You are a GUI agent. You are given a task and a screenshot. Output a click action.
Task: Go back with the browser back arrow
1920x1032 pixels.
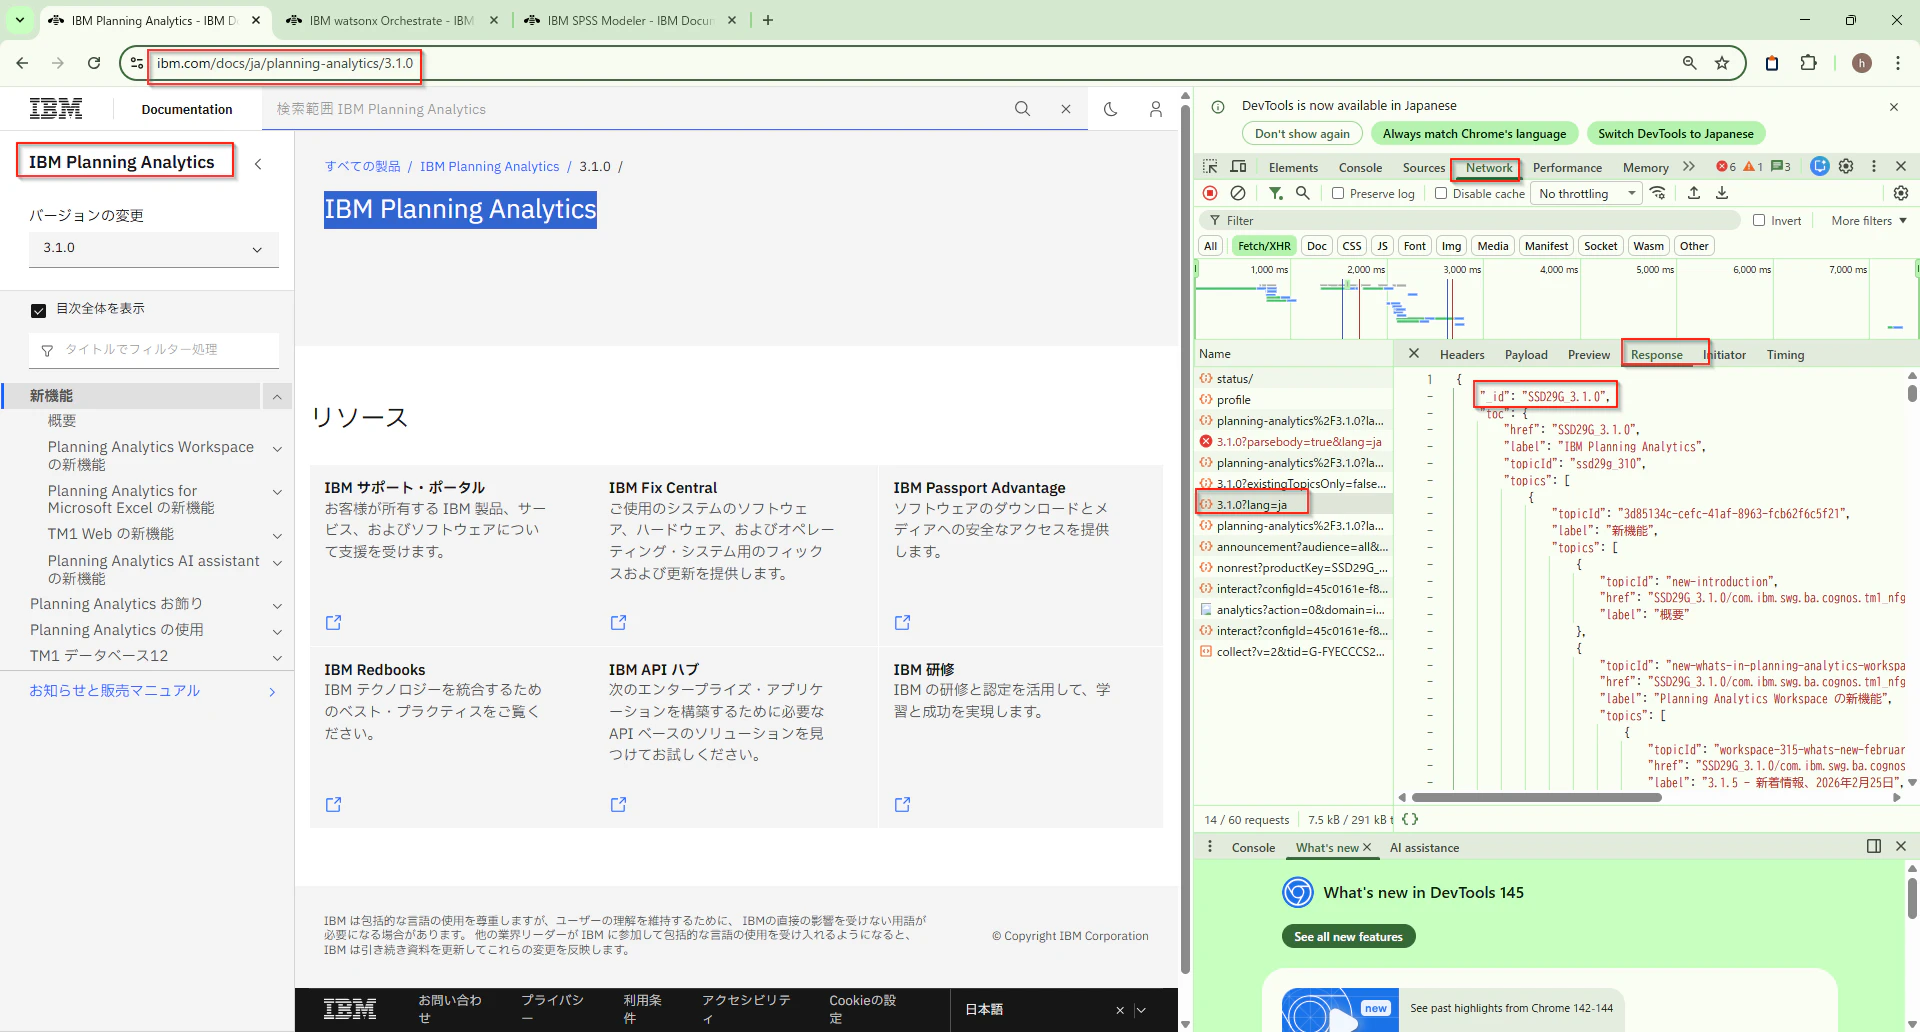(22, 63)
